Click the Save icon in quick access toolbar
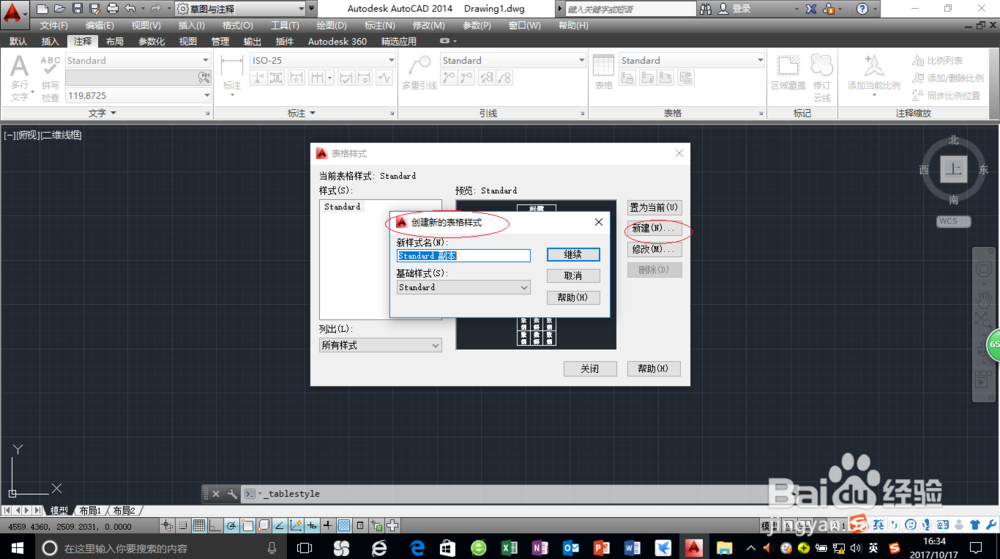The height and width of the screenshot is (559, 1000). [77, 8]
